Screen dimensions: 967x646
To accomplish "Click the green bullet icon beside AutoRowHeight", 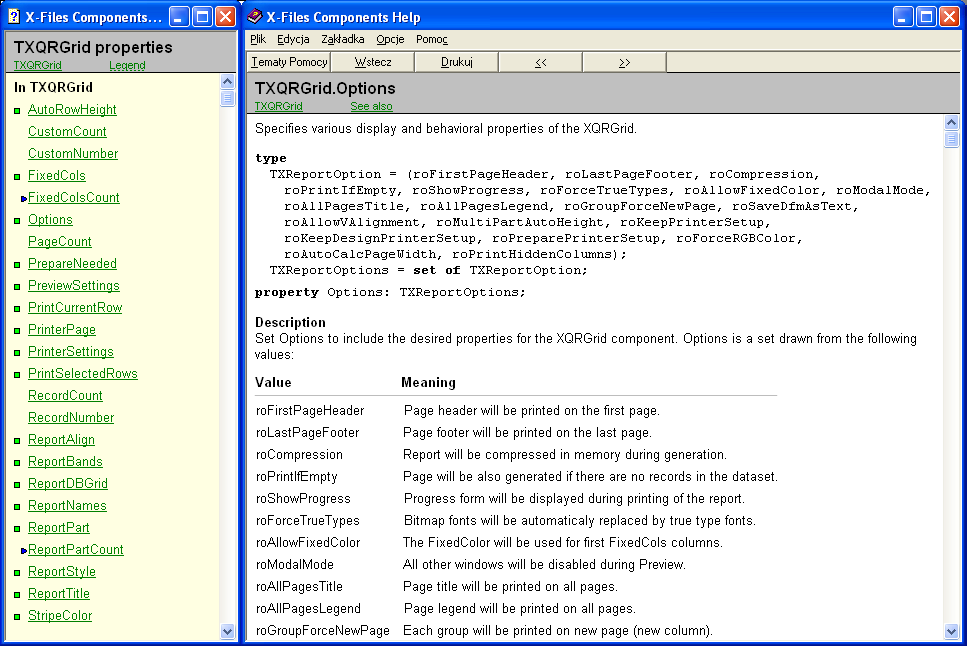I will tap(17, 111).
